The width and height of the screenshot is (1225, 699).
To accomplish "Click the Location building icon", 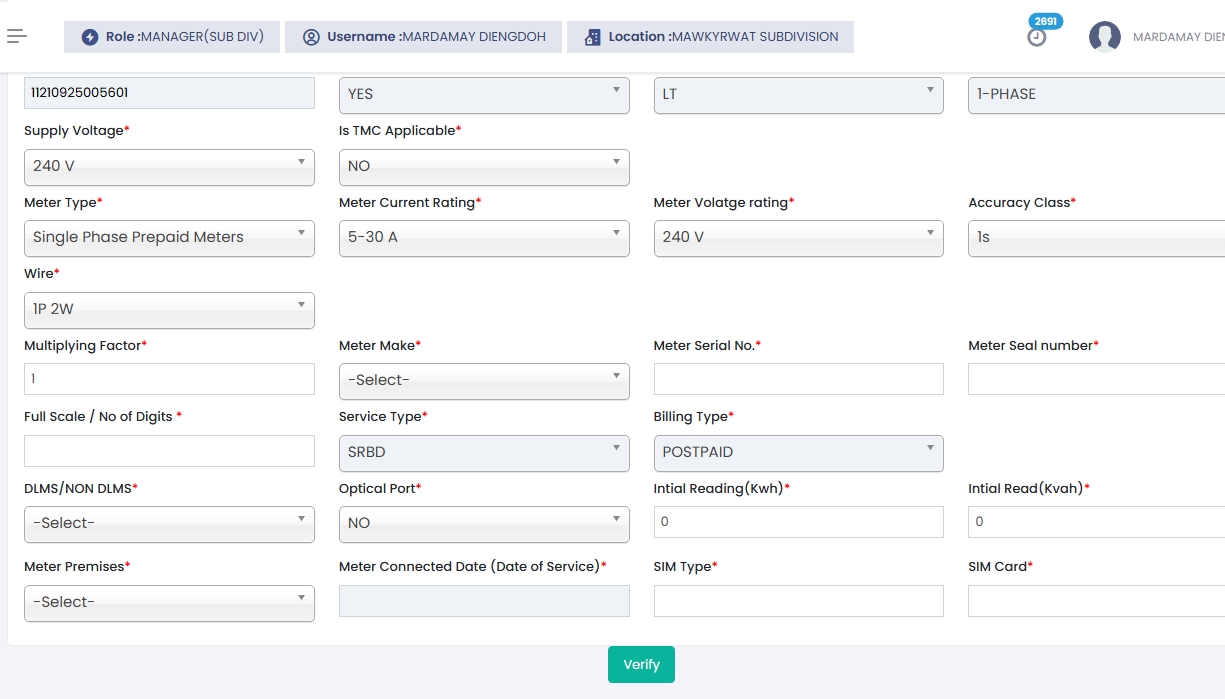I will (592, 37).
